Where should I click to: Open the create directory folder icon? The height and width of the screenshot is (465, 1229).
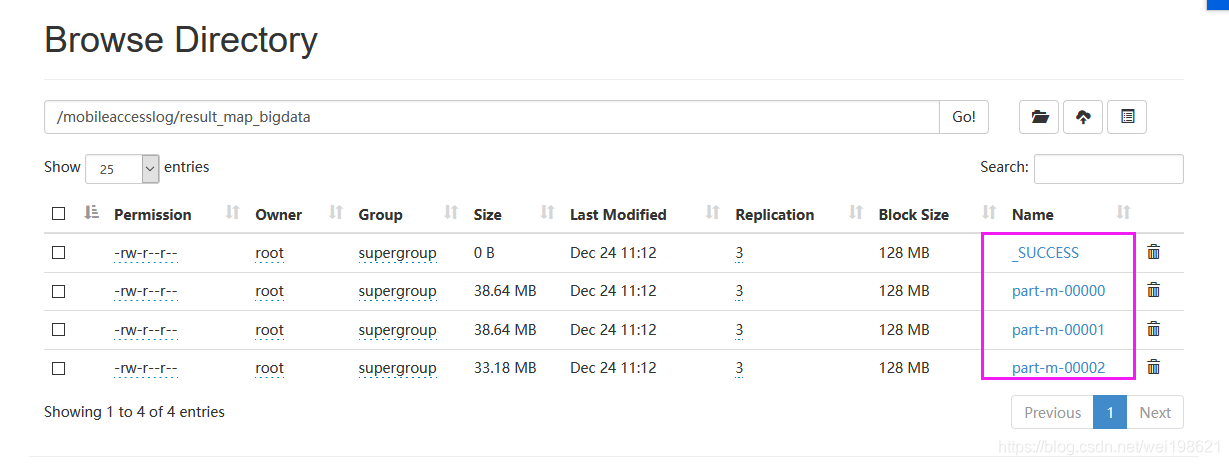[x=1039, y=117]
